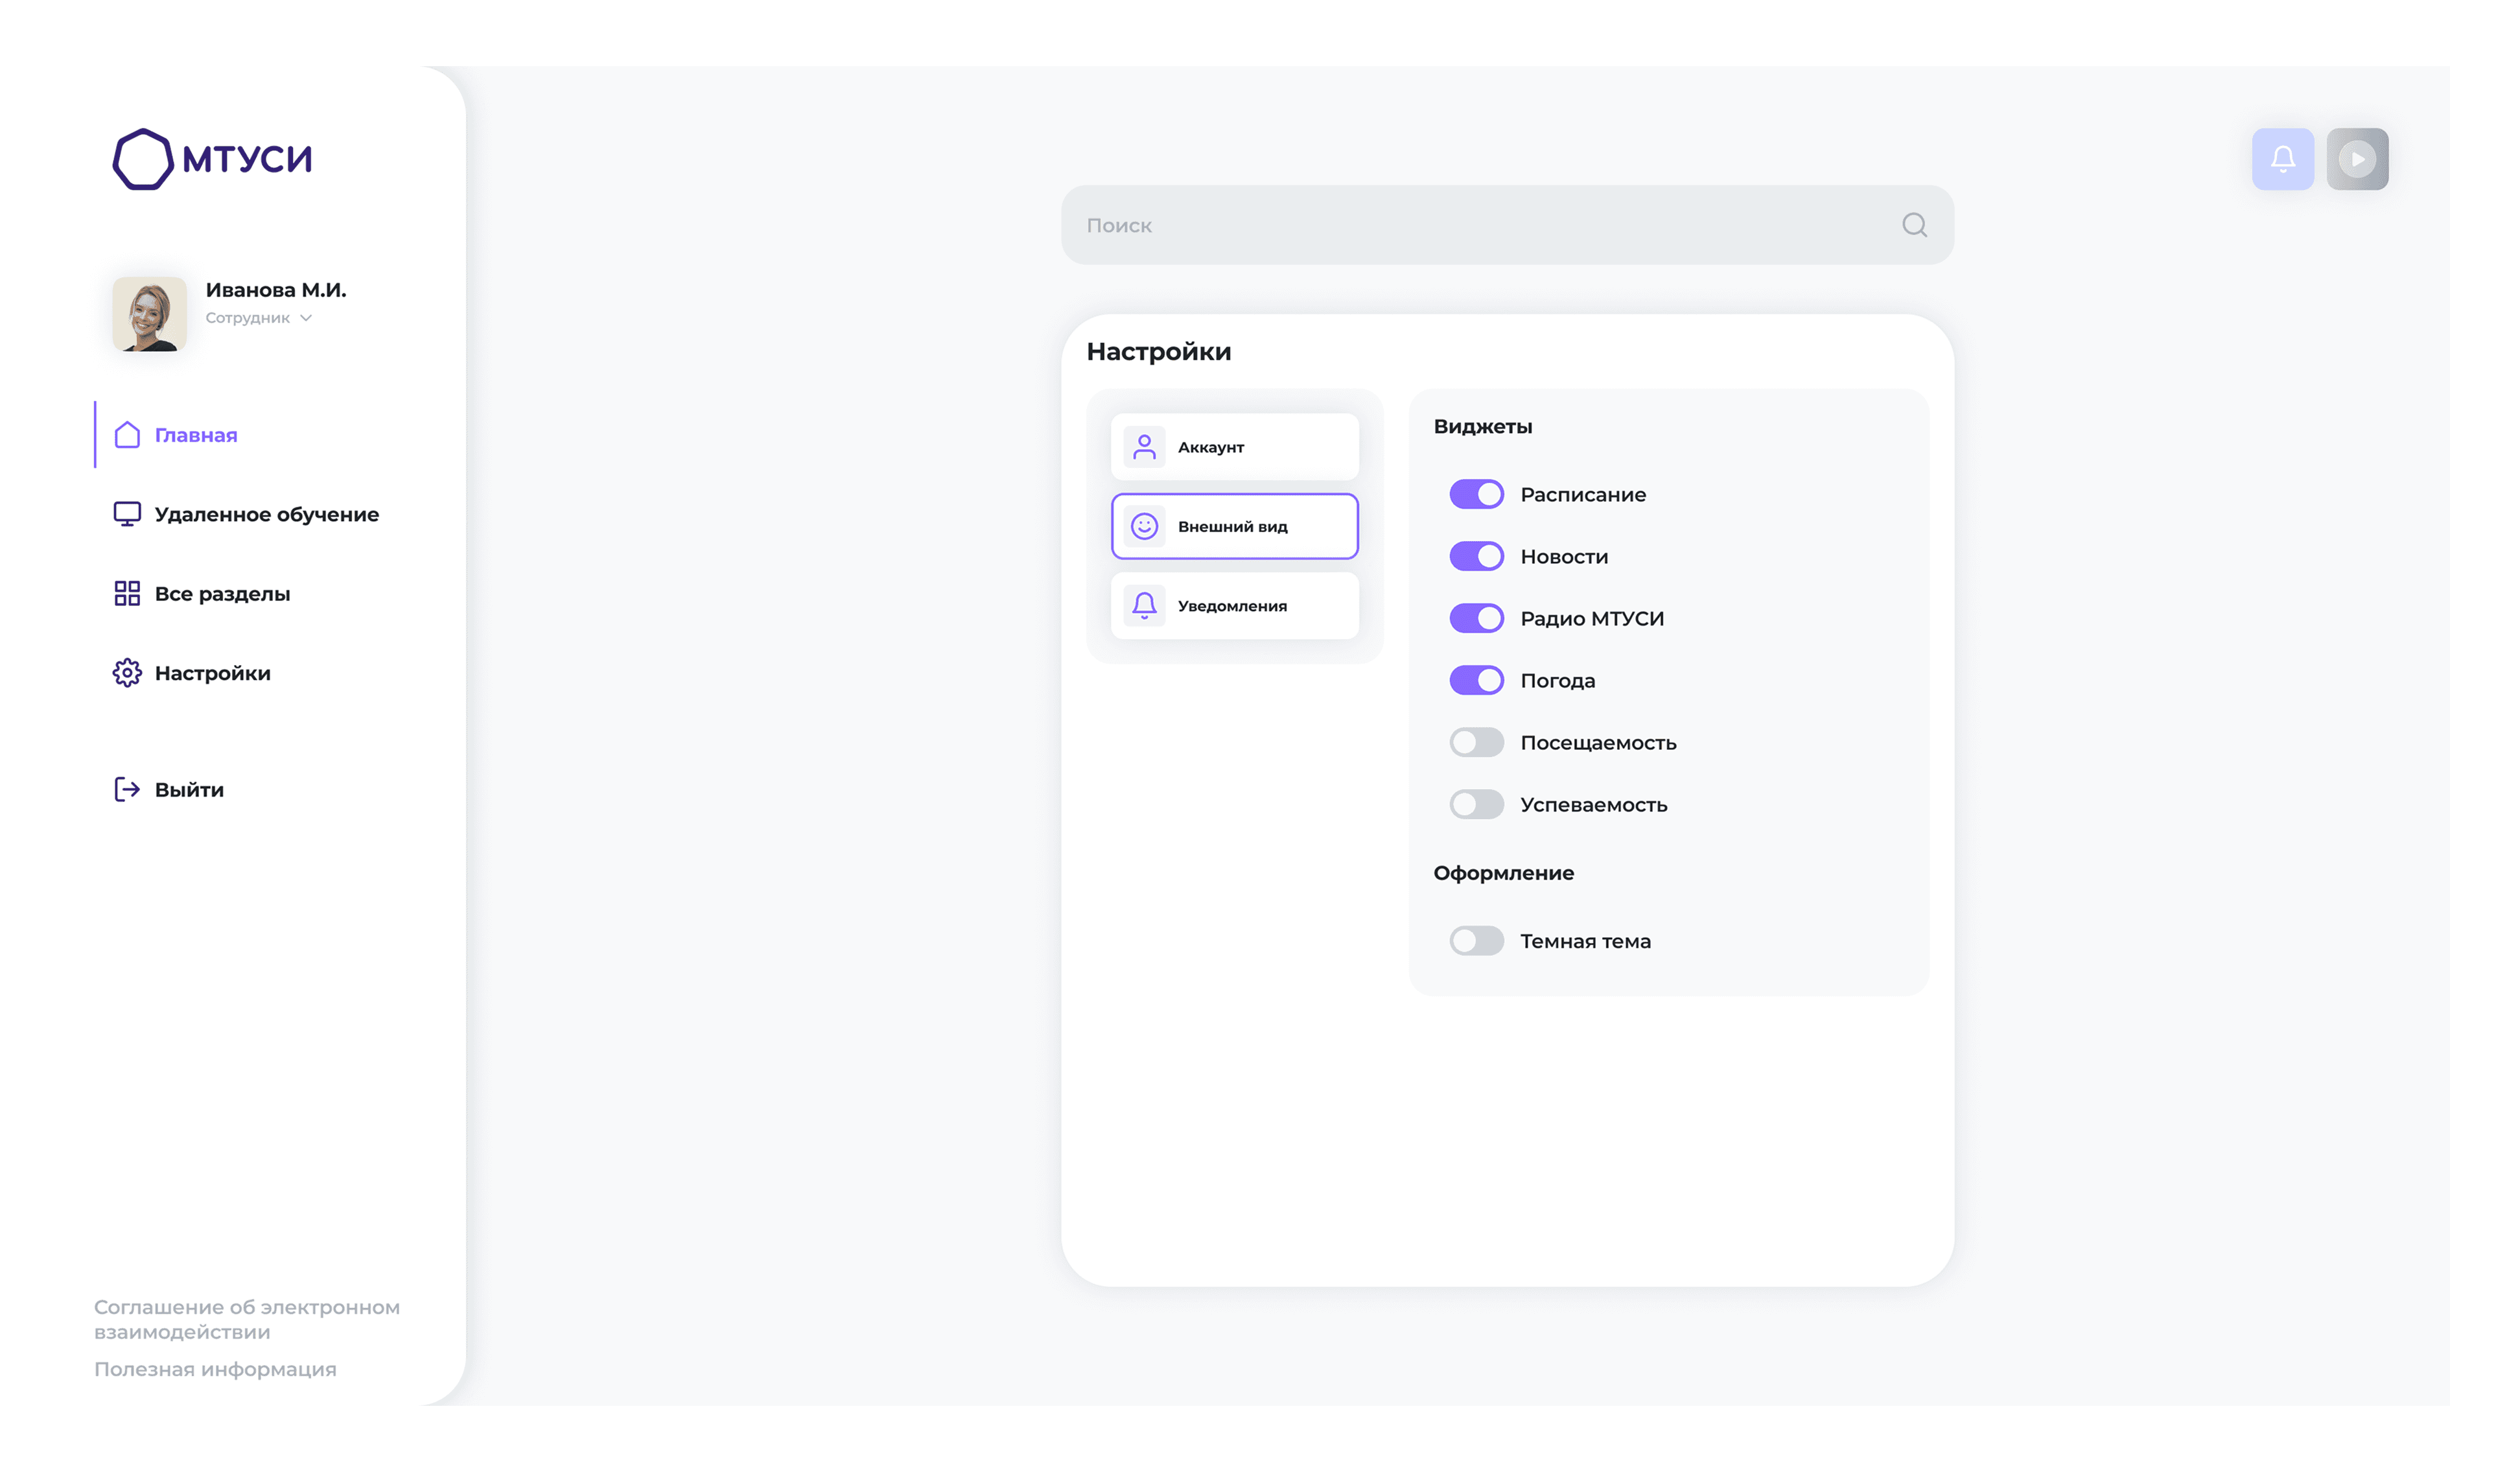Click the Поиск input field
The width and height of the screenshot is (2520, 1470).
pyautogui.click(x=1480, y=225)
